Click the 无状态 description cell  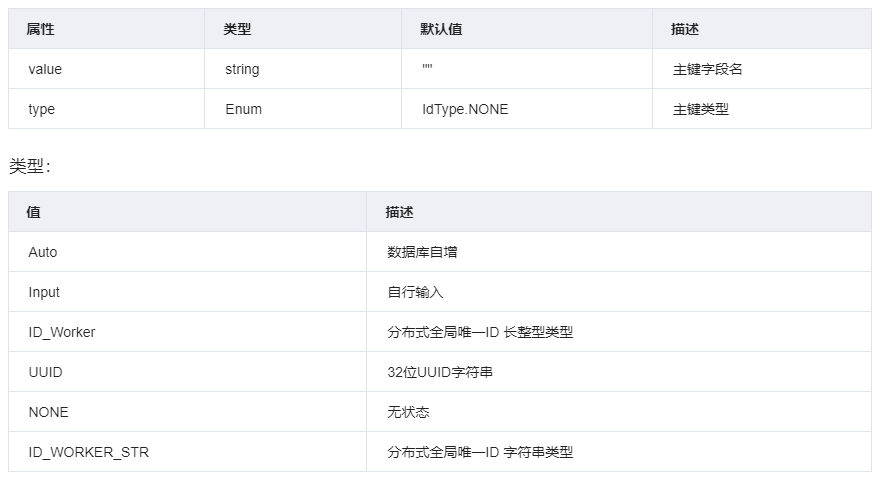coord(408,412)
